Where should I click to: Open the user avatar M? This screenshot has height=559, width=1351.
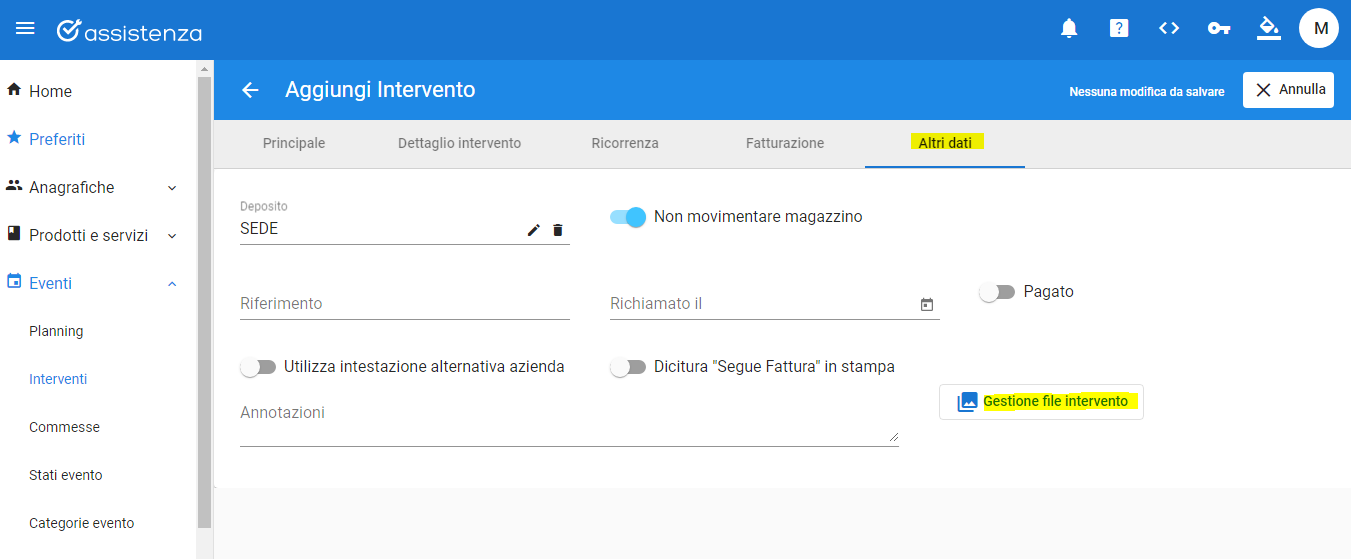1319,28
